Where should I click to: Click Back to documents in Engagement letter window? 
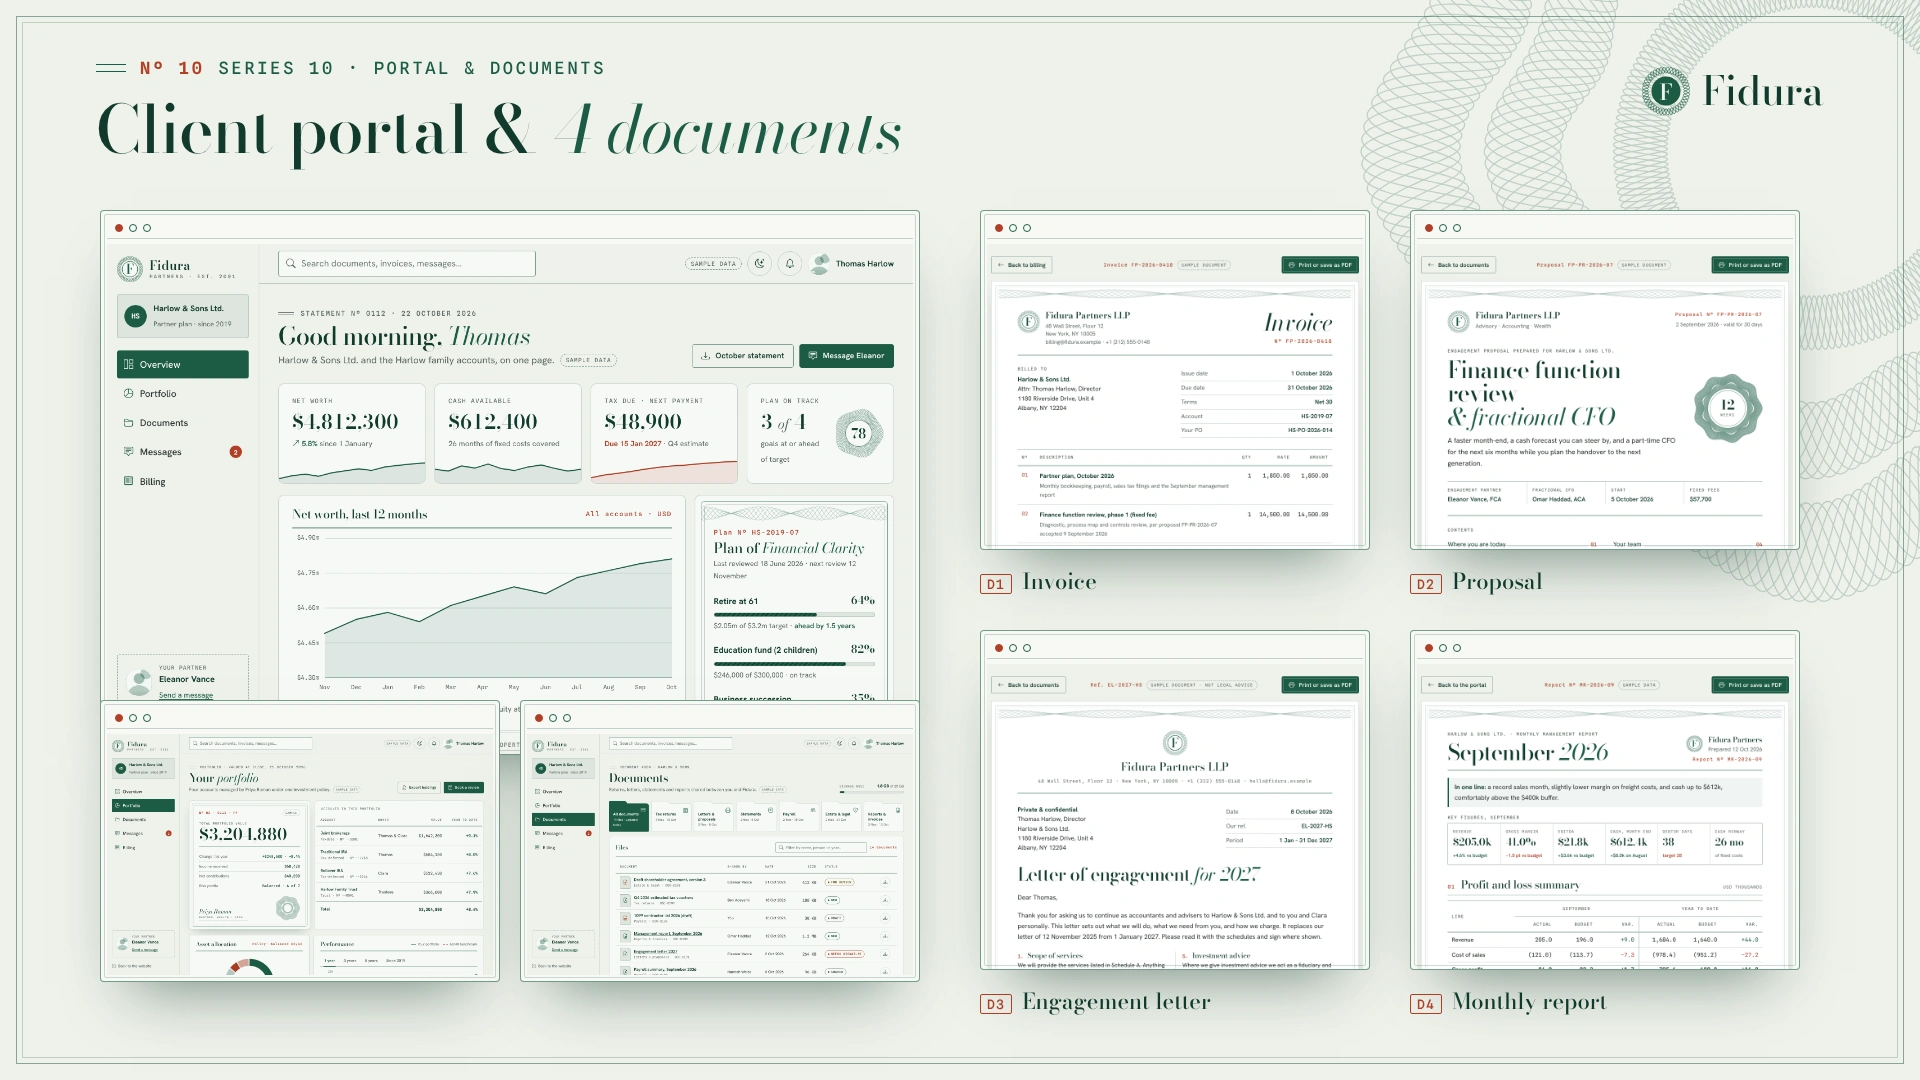point(1028,685)
